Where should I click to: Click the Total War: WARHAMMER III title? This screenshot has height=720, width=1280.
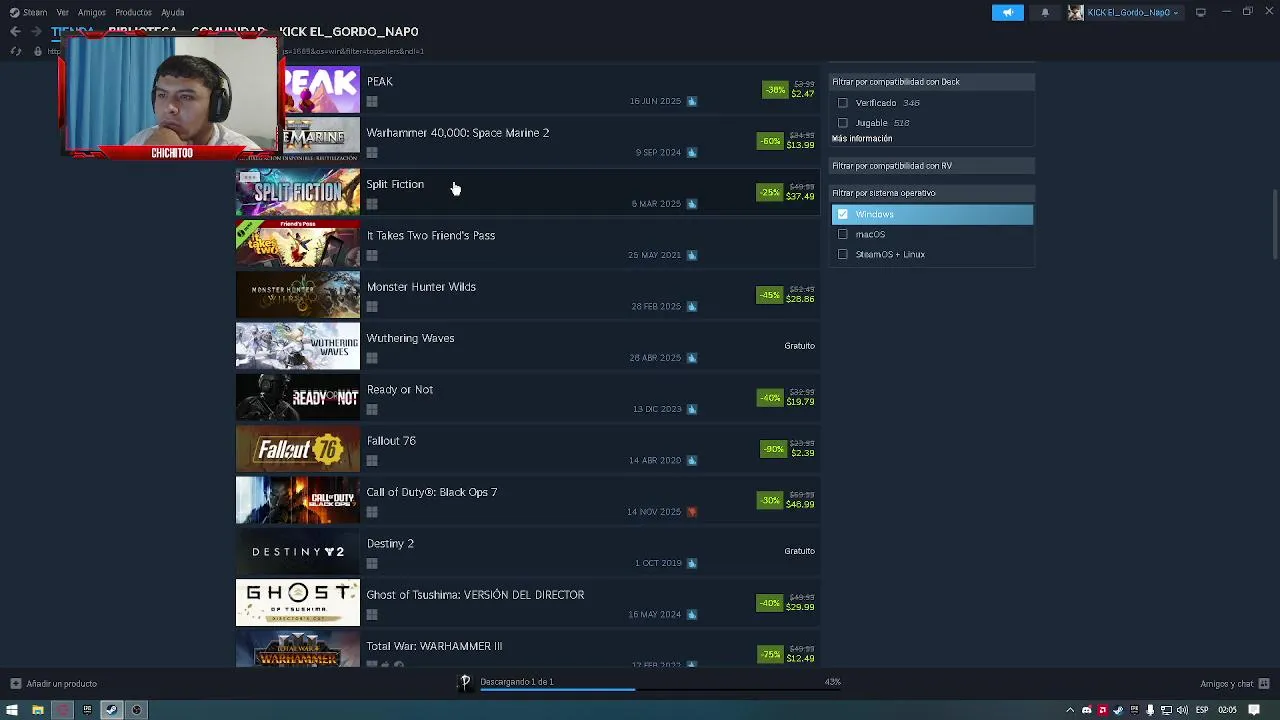click(434, 646)
